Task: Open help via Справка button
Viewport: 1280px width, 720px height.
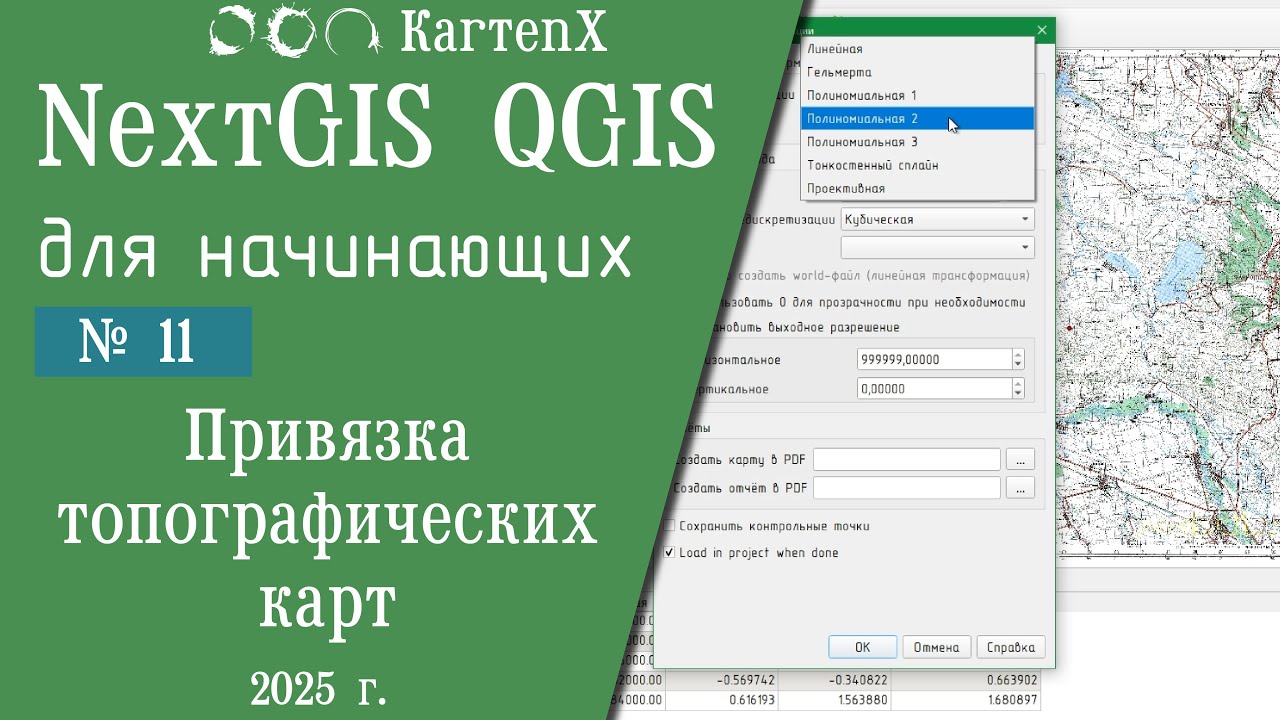Action: point(1010,647)
